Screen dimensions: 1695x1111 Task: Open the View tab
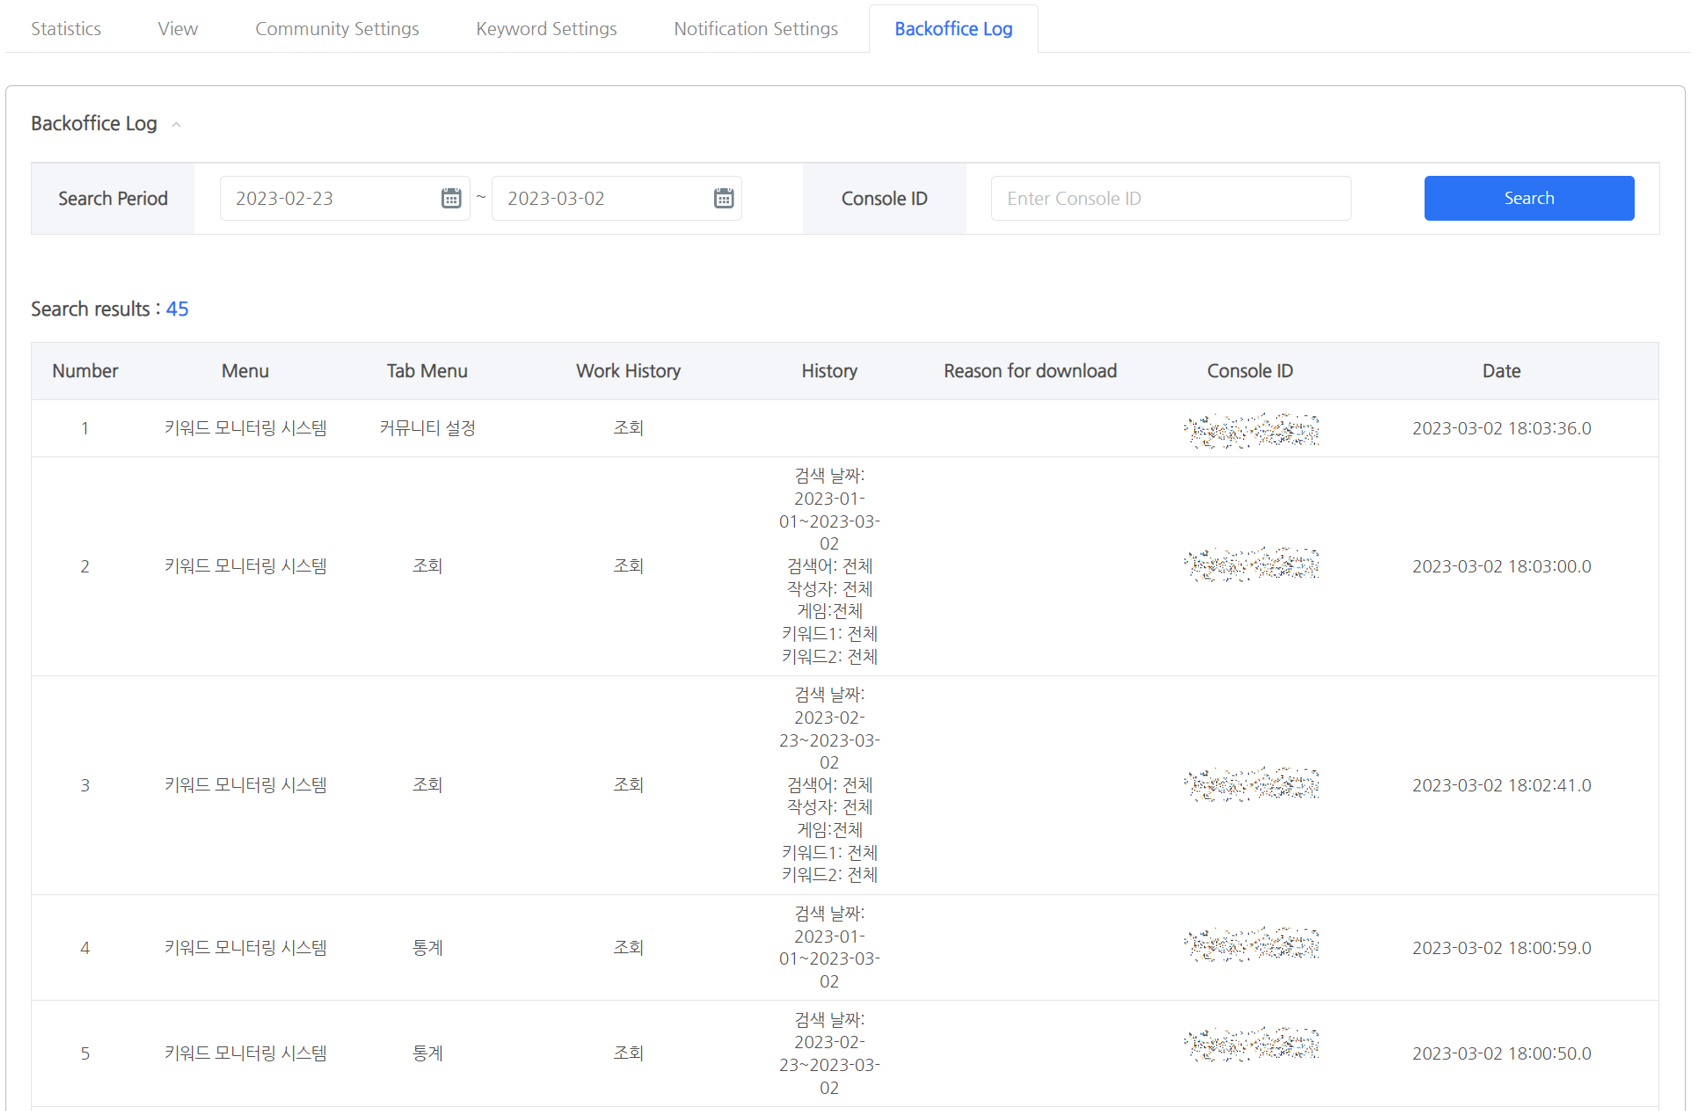tap(178, 28)
